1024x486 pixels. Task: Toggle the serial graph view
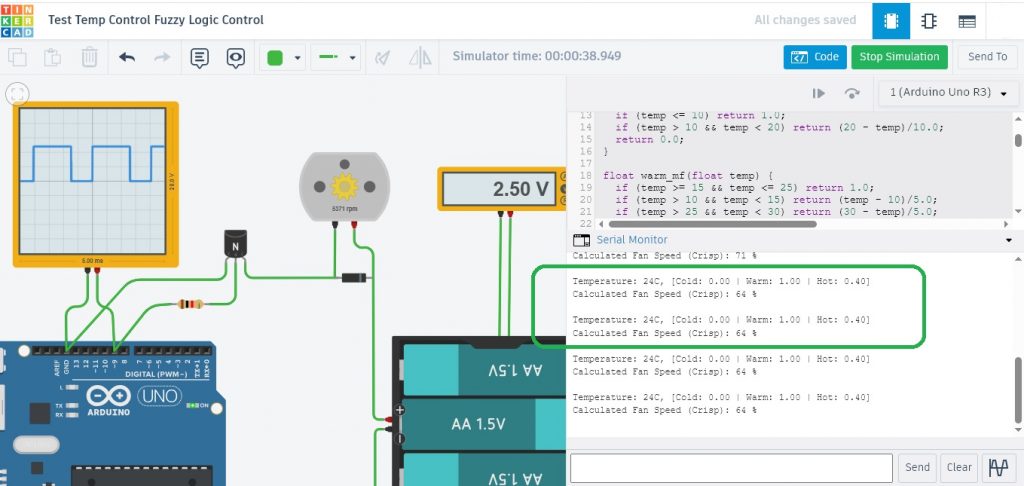[999, 468]
